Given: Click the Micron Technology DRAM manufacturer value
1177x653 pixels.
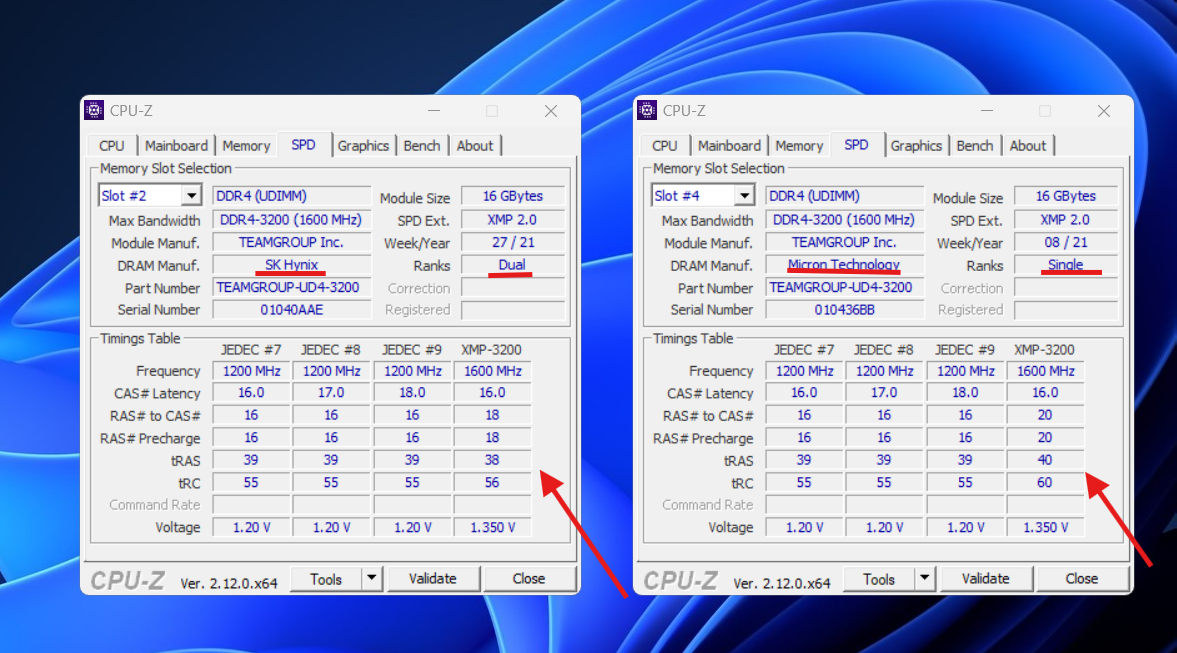Looking at the screenshot, I should click(844, 265).
